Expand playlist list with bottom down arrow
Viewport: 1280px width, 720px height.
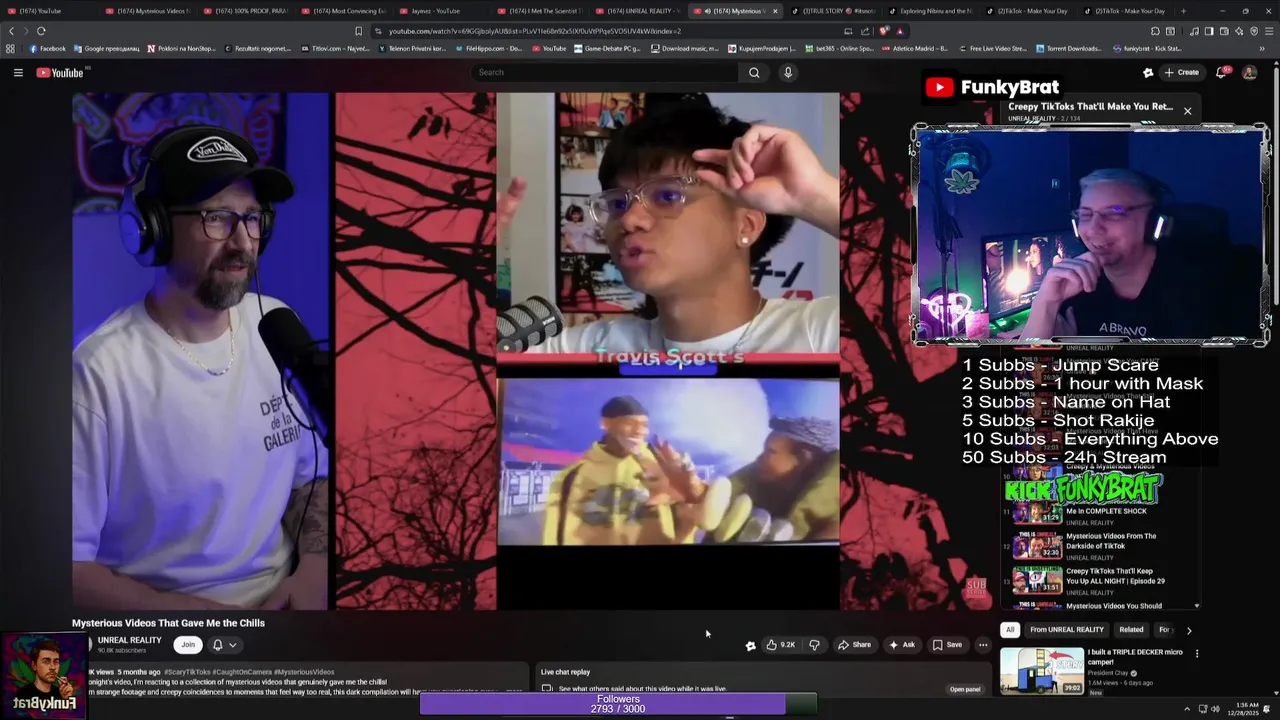coord(1196,606)
